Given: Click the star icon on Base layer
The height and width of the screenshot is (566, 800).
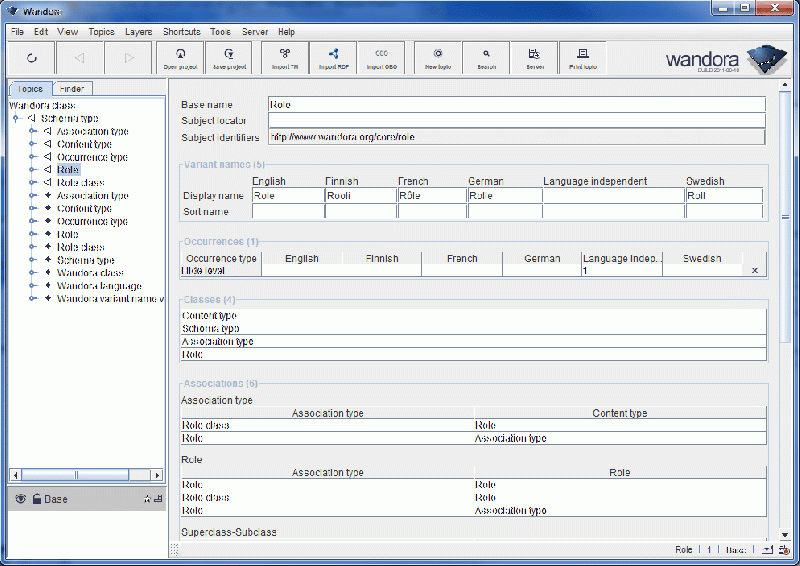Looking at the screenshot, I should click(147, 499).
